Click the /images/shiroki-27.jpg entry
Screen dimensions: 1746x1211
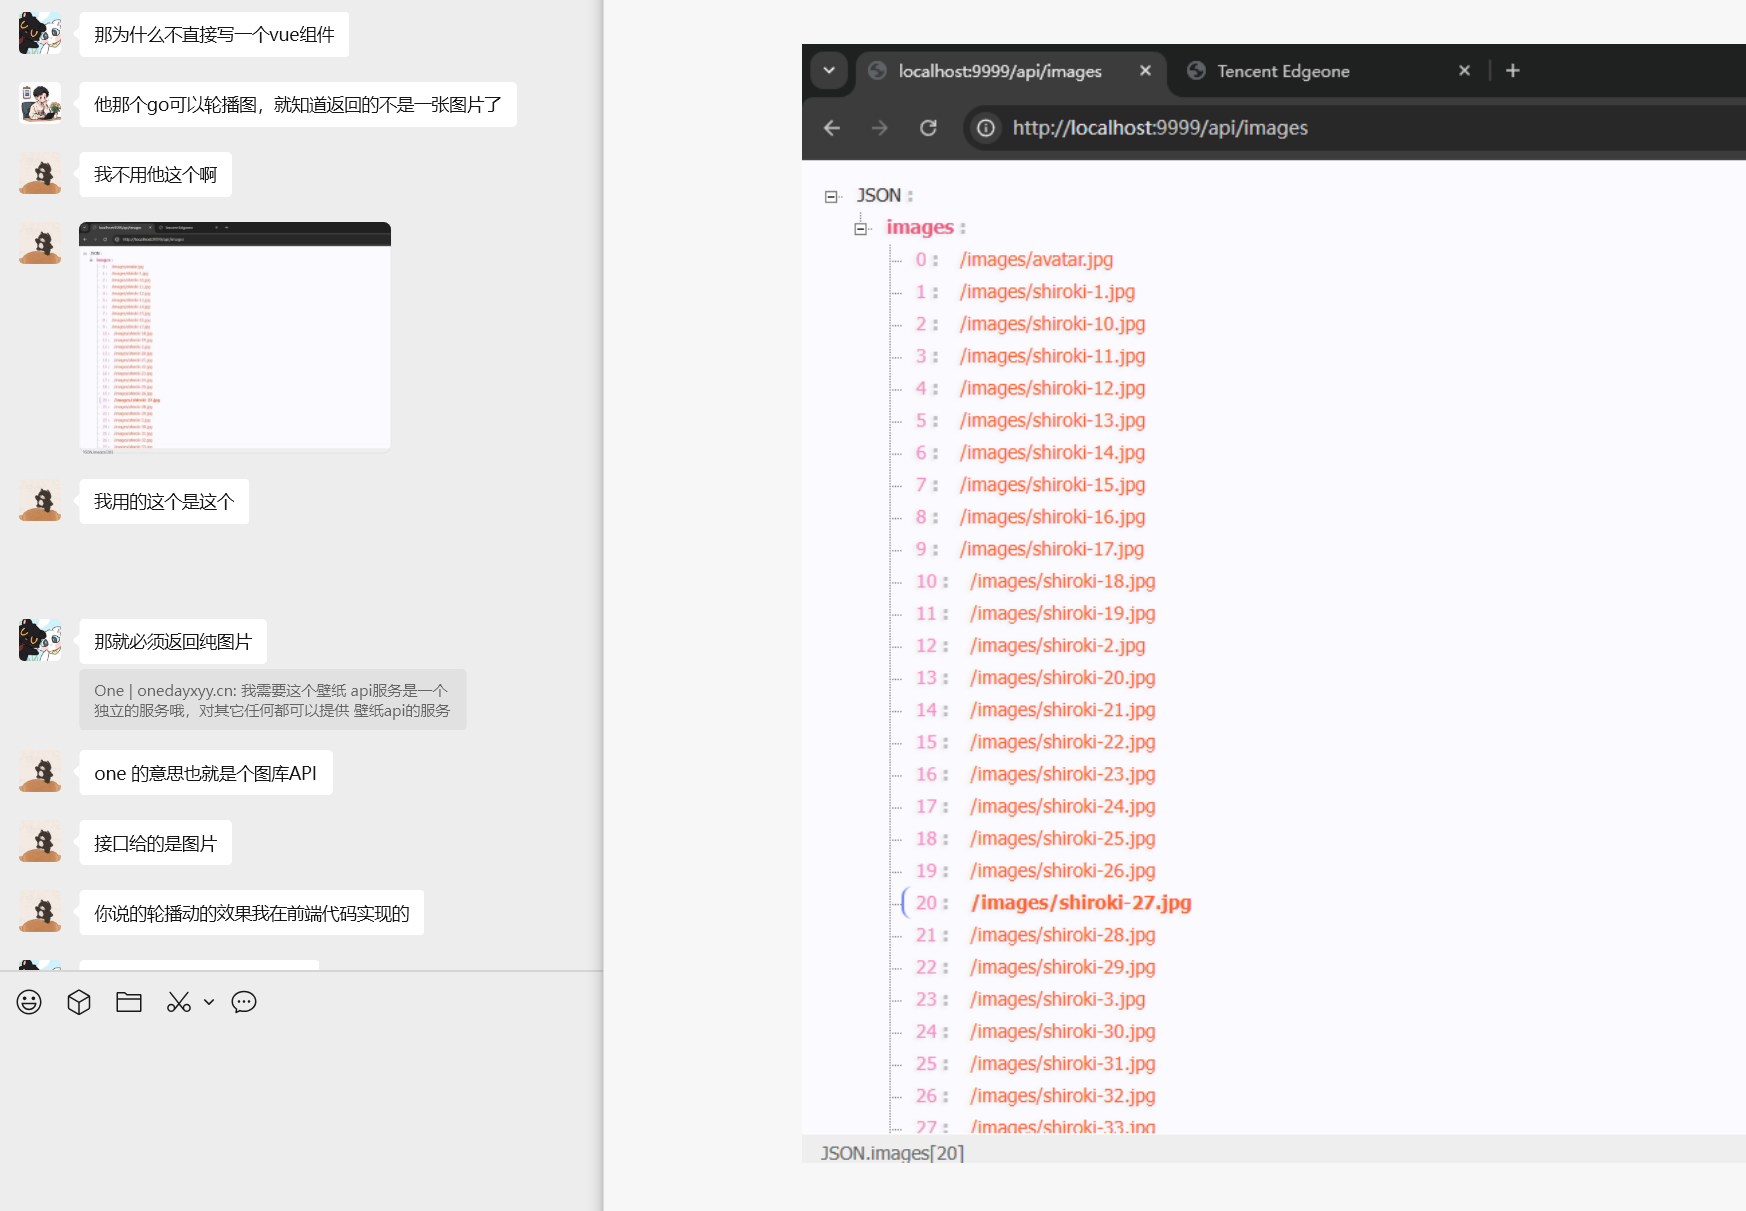point(1081,903)
